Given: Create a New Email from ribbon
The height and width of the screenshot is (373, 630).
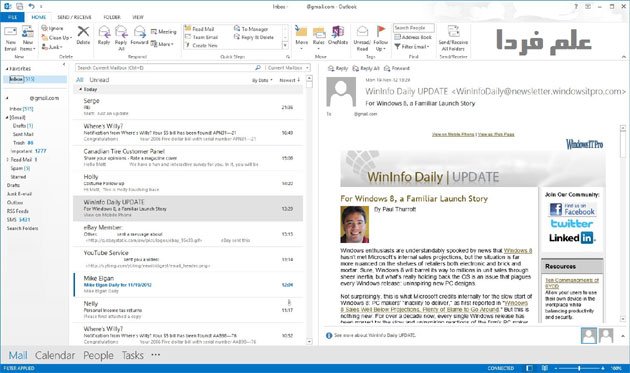Looking at the screenshot, I should 10,38.
